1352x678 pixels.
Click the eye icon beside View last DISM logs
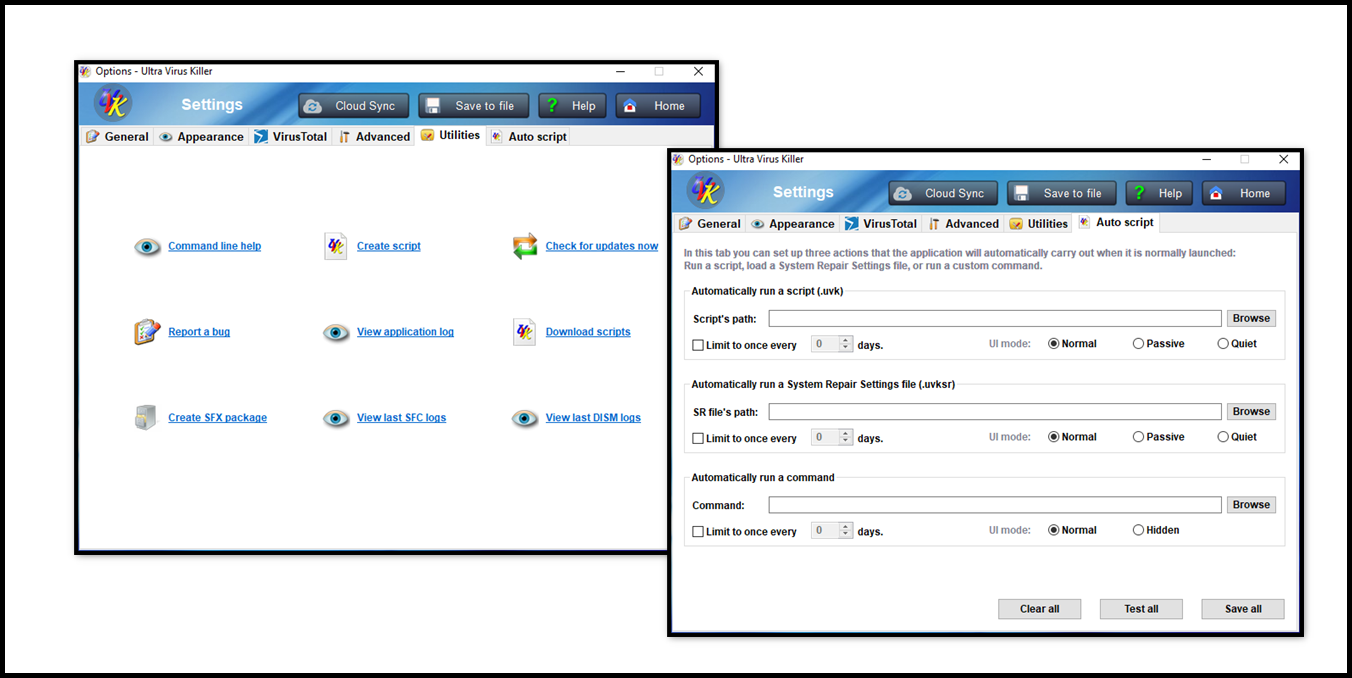[x=525, y=418]
